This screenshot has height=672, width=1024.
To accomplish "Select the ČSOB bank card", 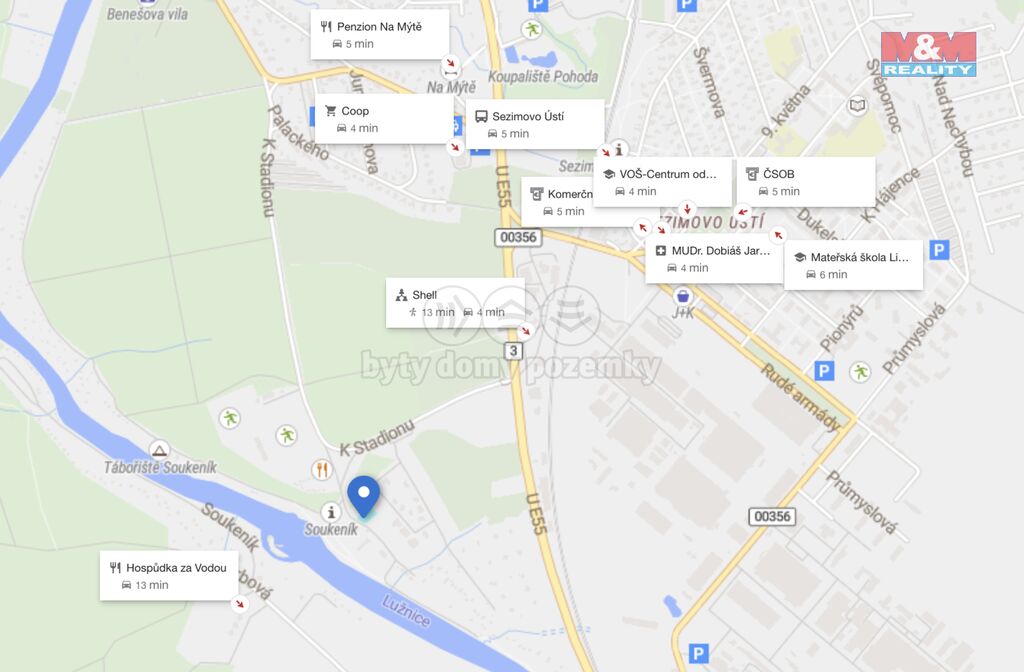I will (x=806, y=182).
